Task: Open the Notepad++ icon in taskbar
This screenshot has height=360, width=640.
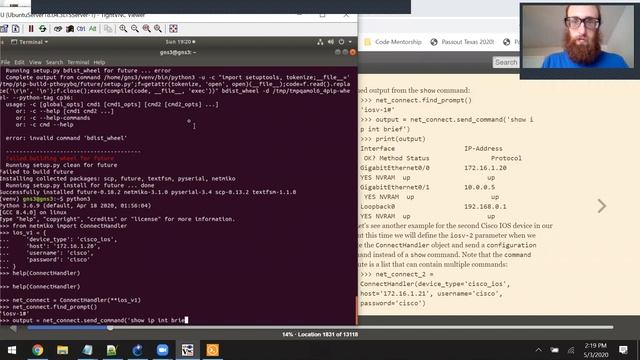Action: [x=112, y=350]
